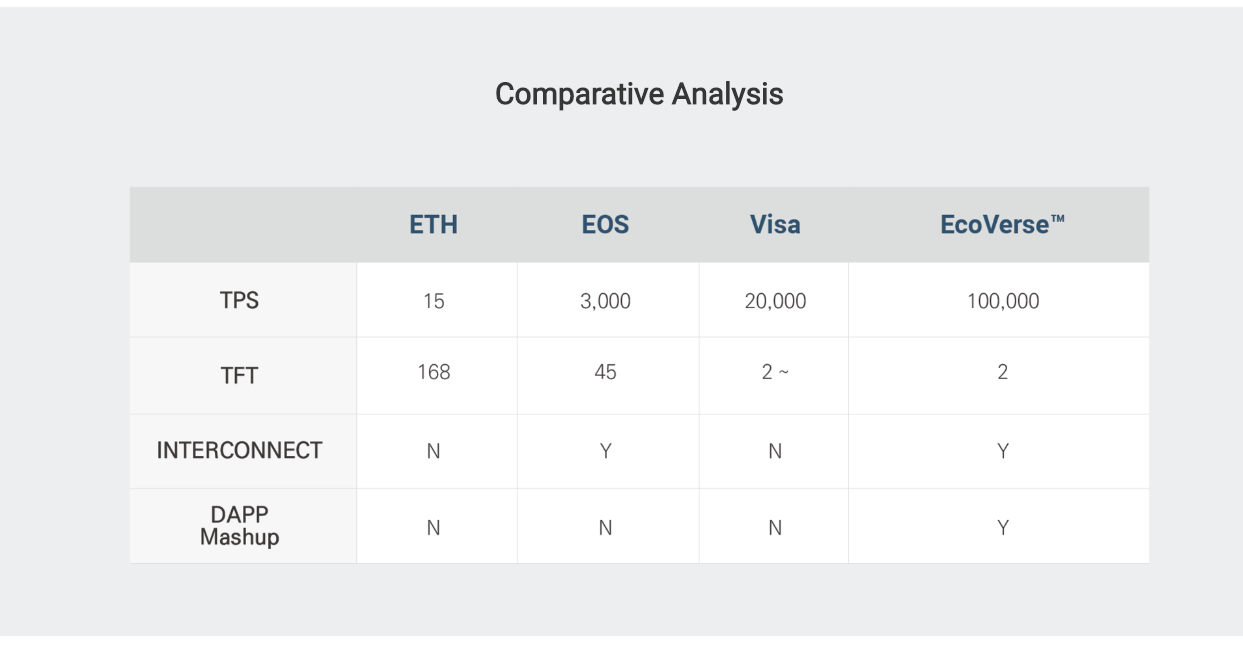Click the EOS INTERCONNECT cell showing Y
The image size is (1243, 670).
coord(605,452)
